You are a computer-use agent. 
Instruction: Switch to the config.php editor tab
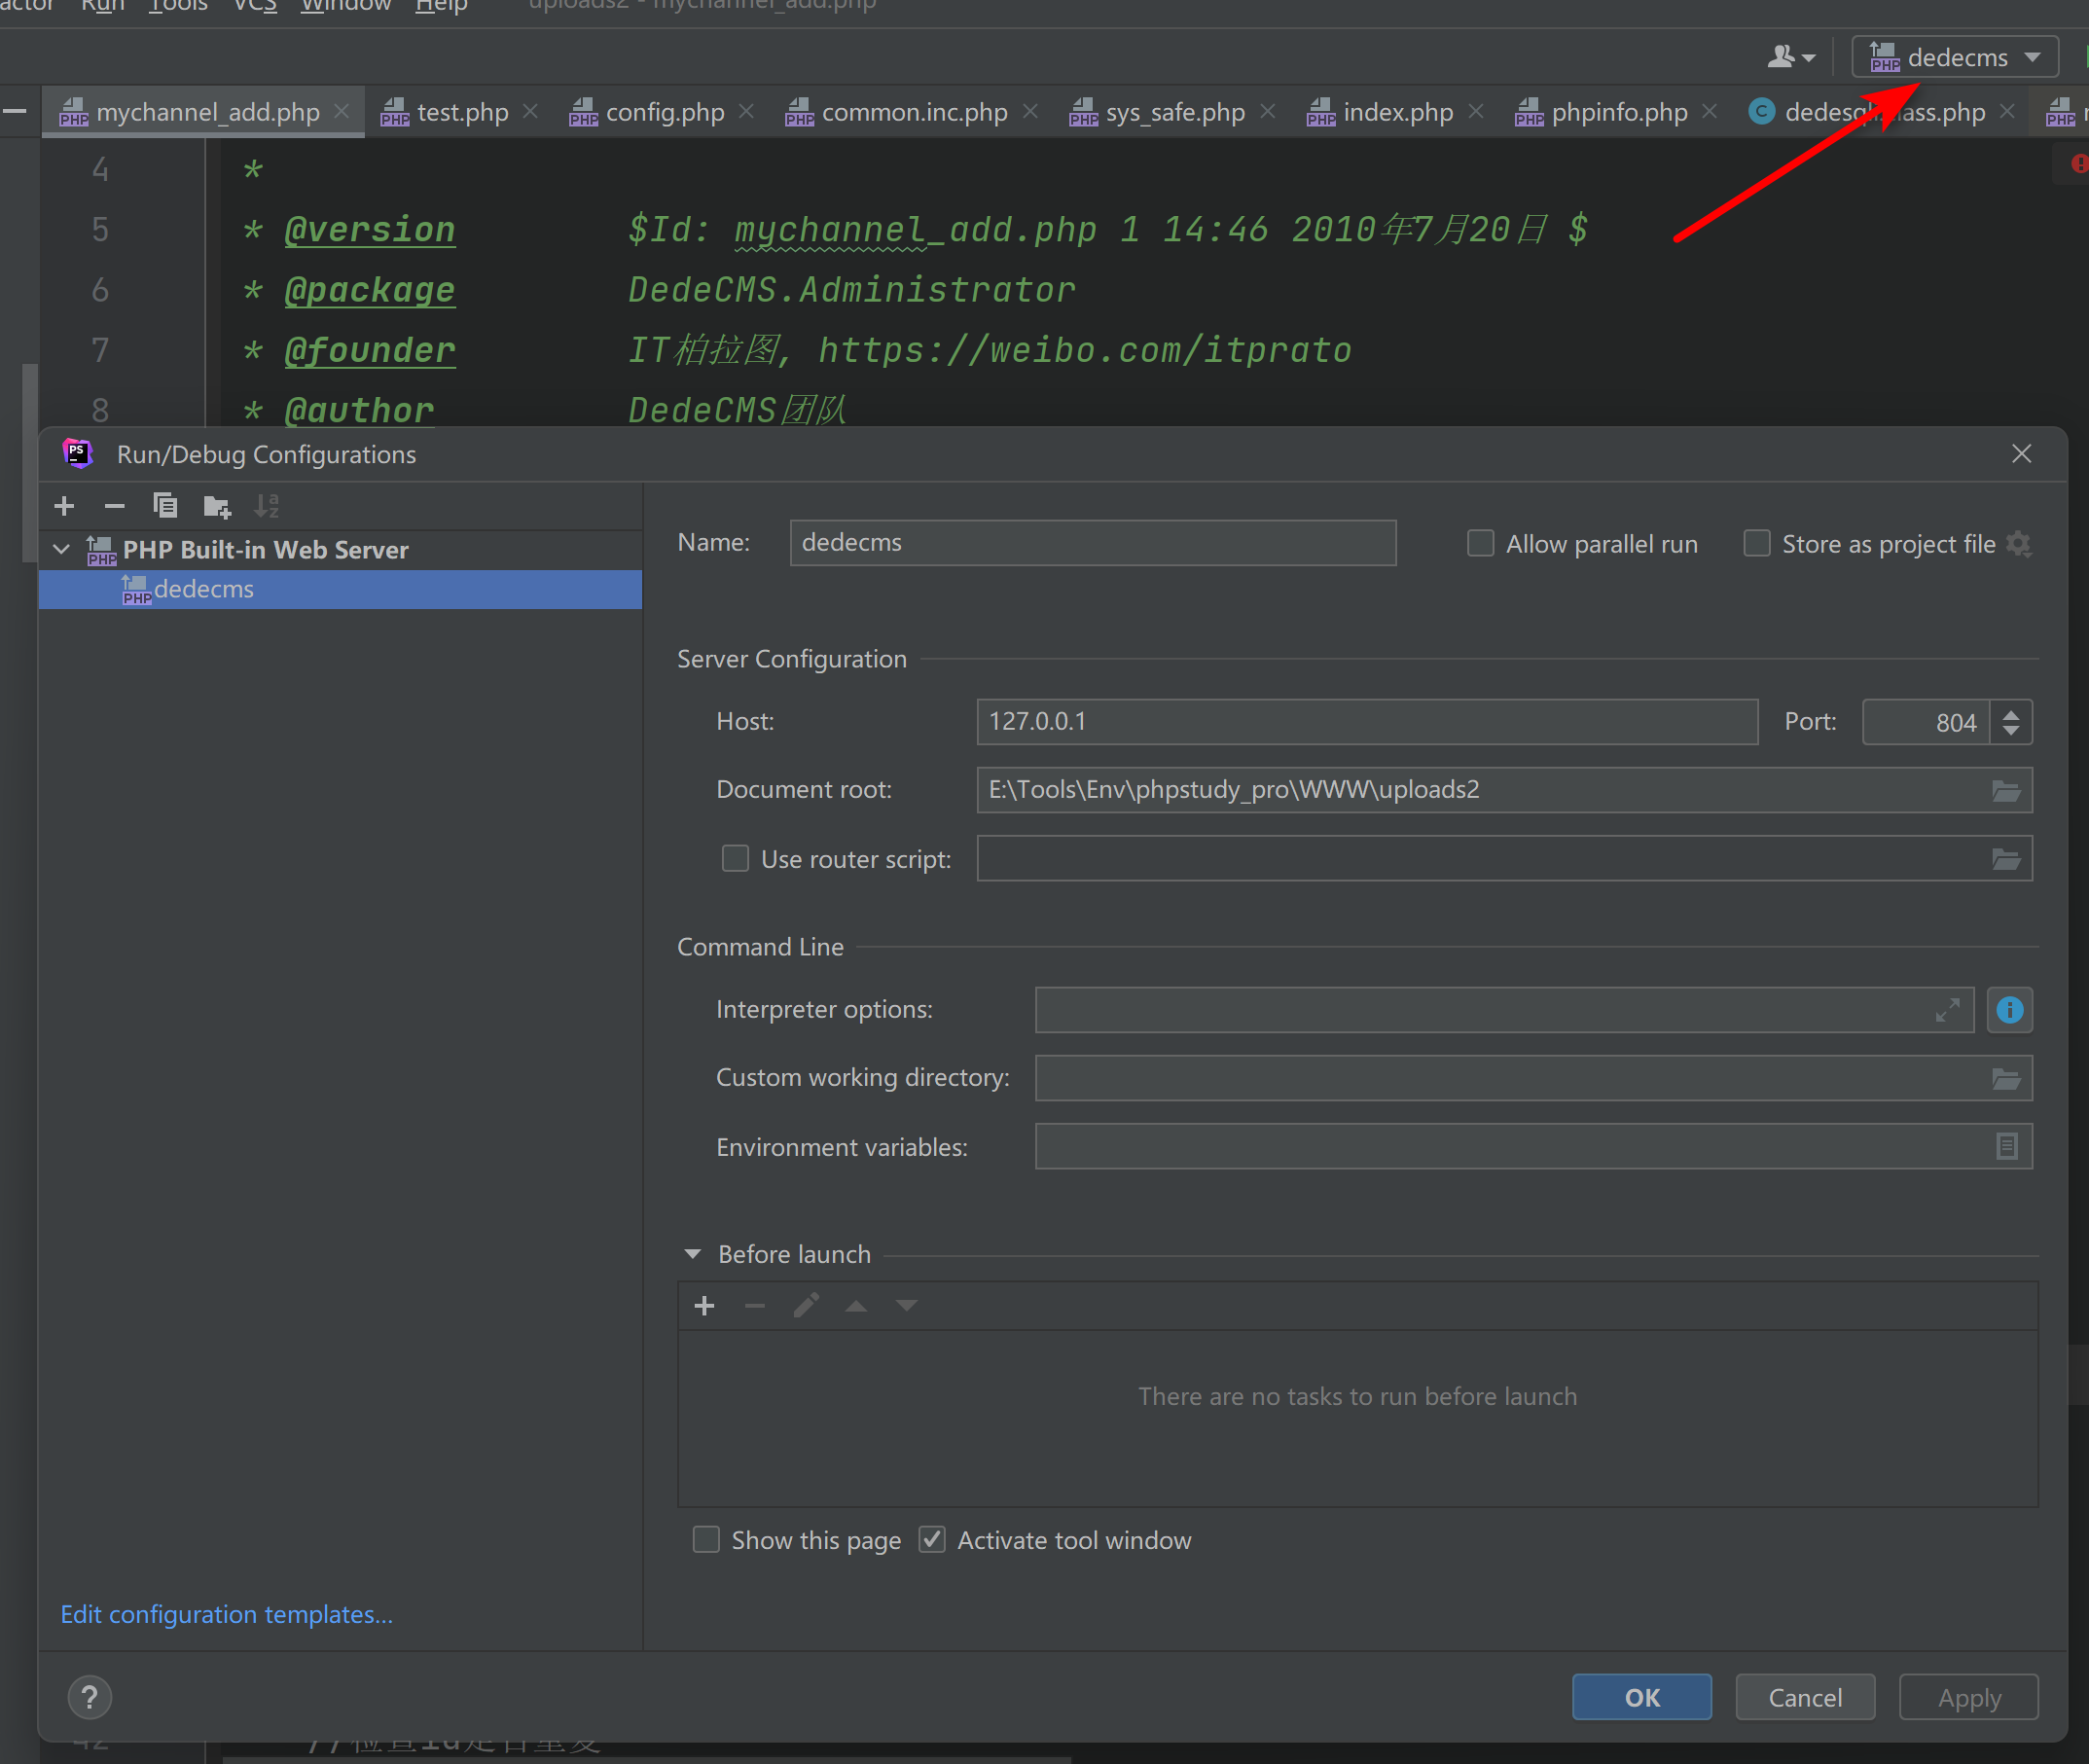[664, 112]
